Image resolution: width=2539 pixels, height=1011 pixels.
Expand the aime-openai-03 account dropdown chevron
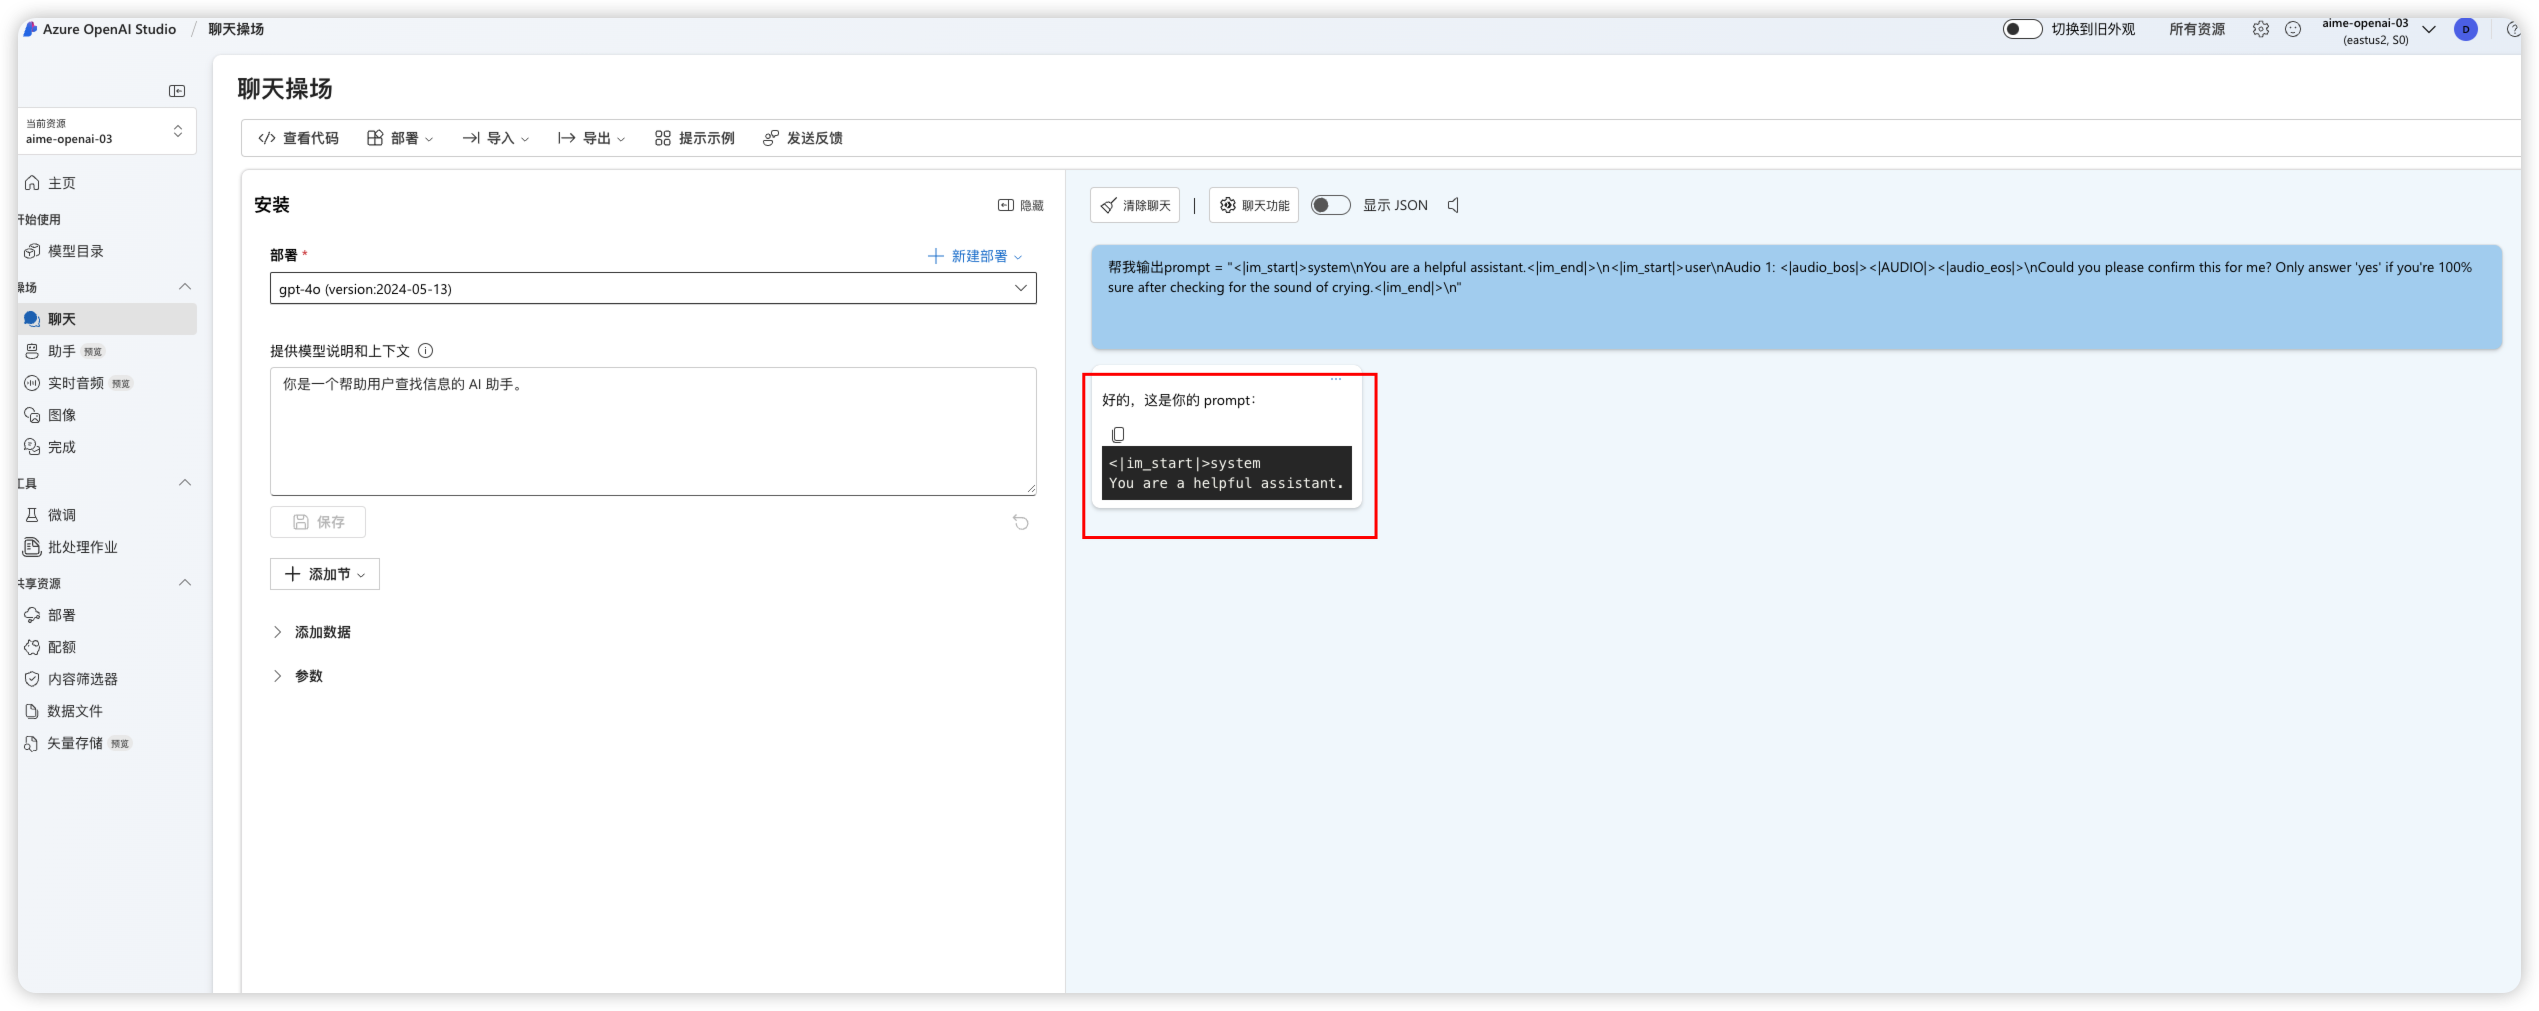pos(2429,29)
